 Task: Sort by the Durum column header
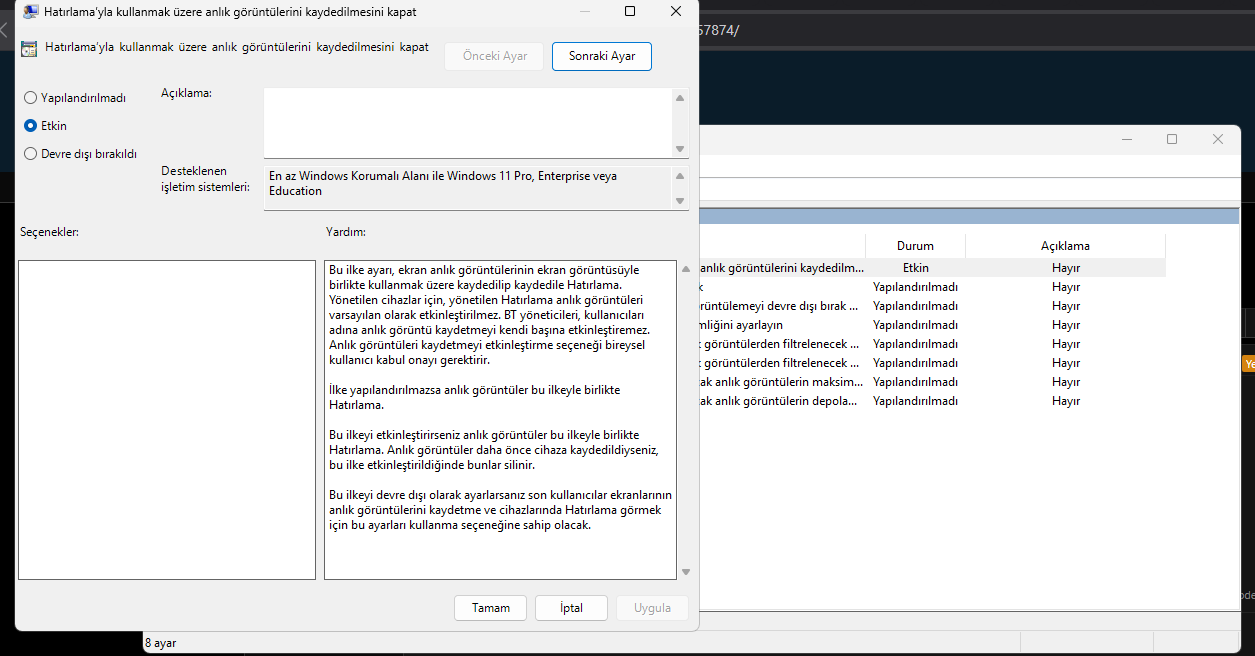[x=915, y=246]
